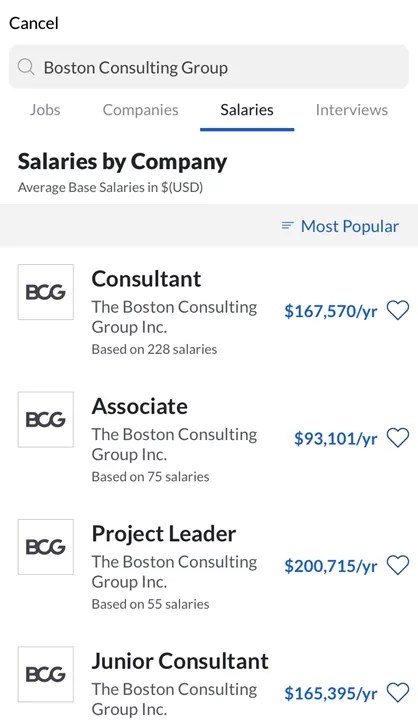Open the BCG logo beside Consultant

(x=45, y=292)
